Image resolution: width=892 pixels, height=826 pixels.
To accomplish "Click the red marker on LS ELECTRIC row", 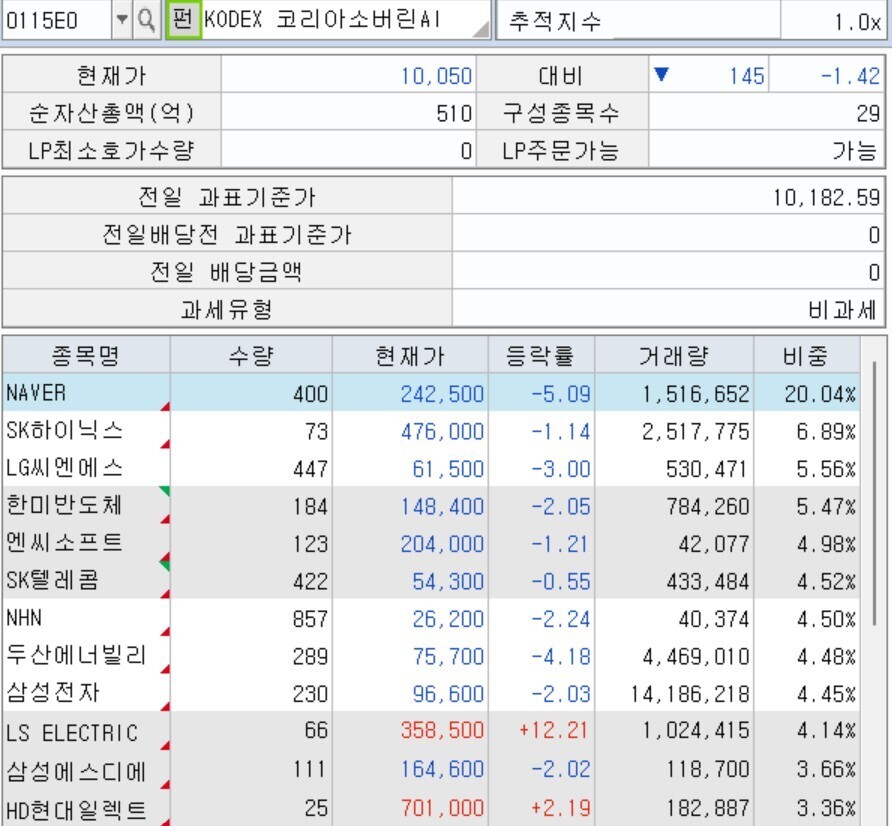I will point(165,746).
